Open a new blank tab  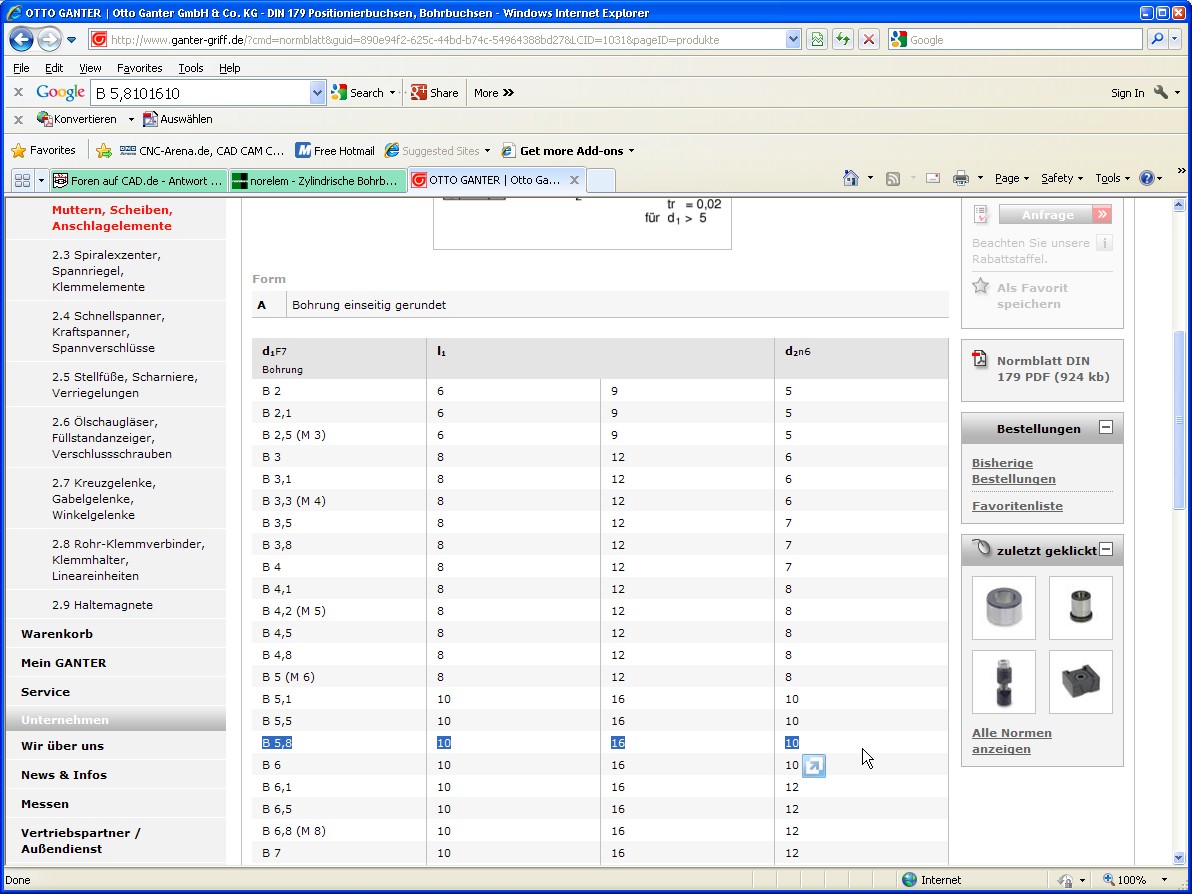pos(601,180)
